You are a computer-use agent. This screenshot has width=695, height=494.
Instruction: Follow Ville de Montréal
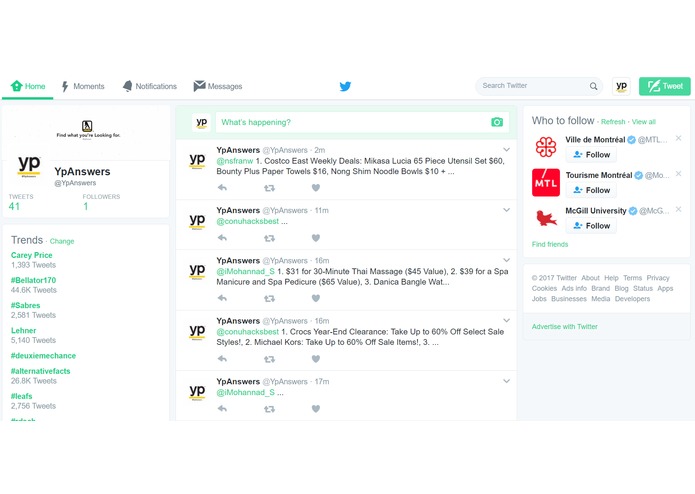click(591, 155)
